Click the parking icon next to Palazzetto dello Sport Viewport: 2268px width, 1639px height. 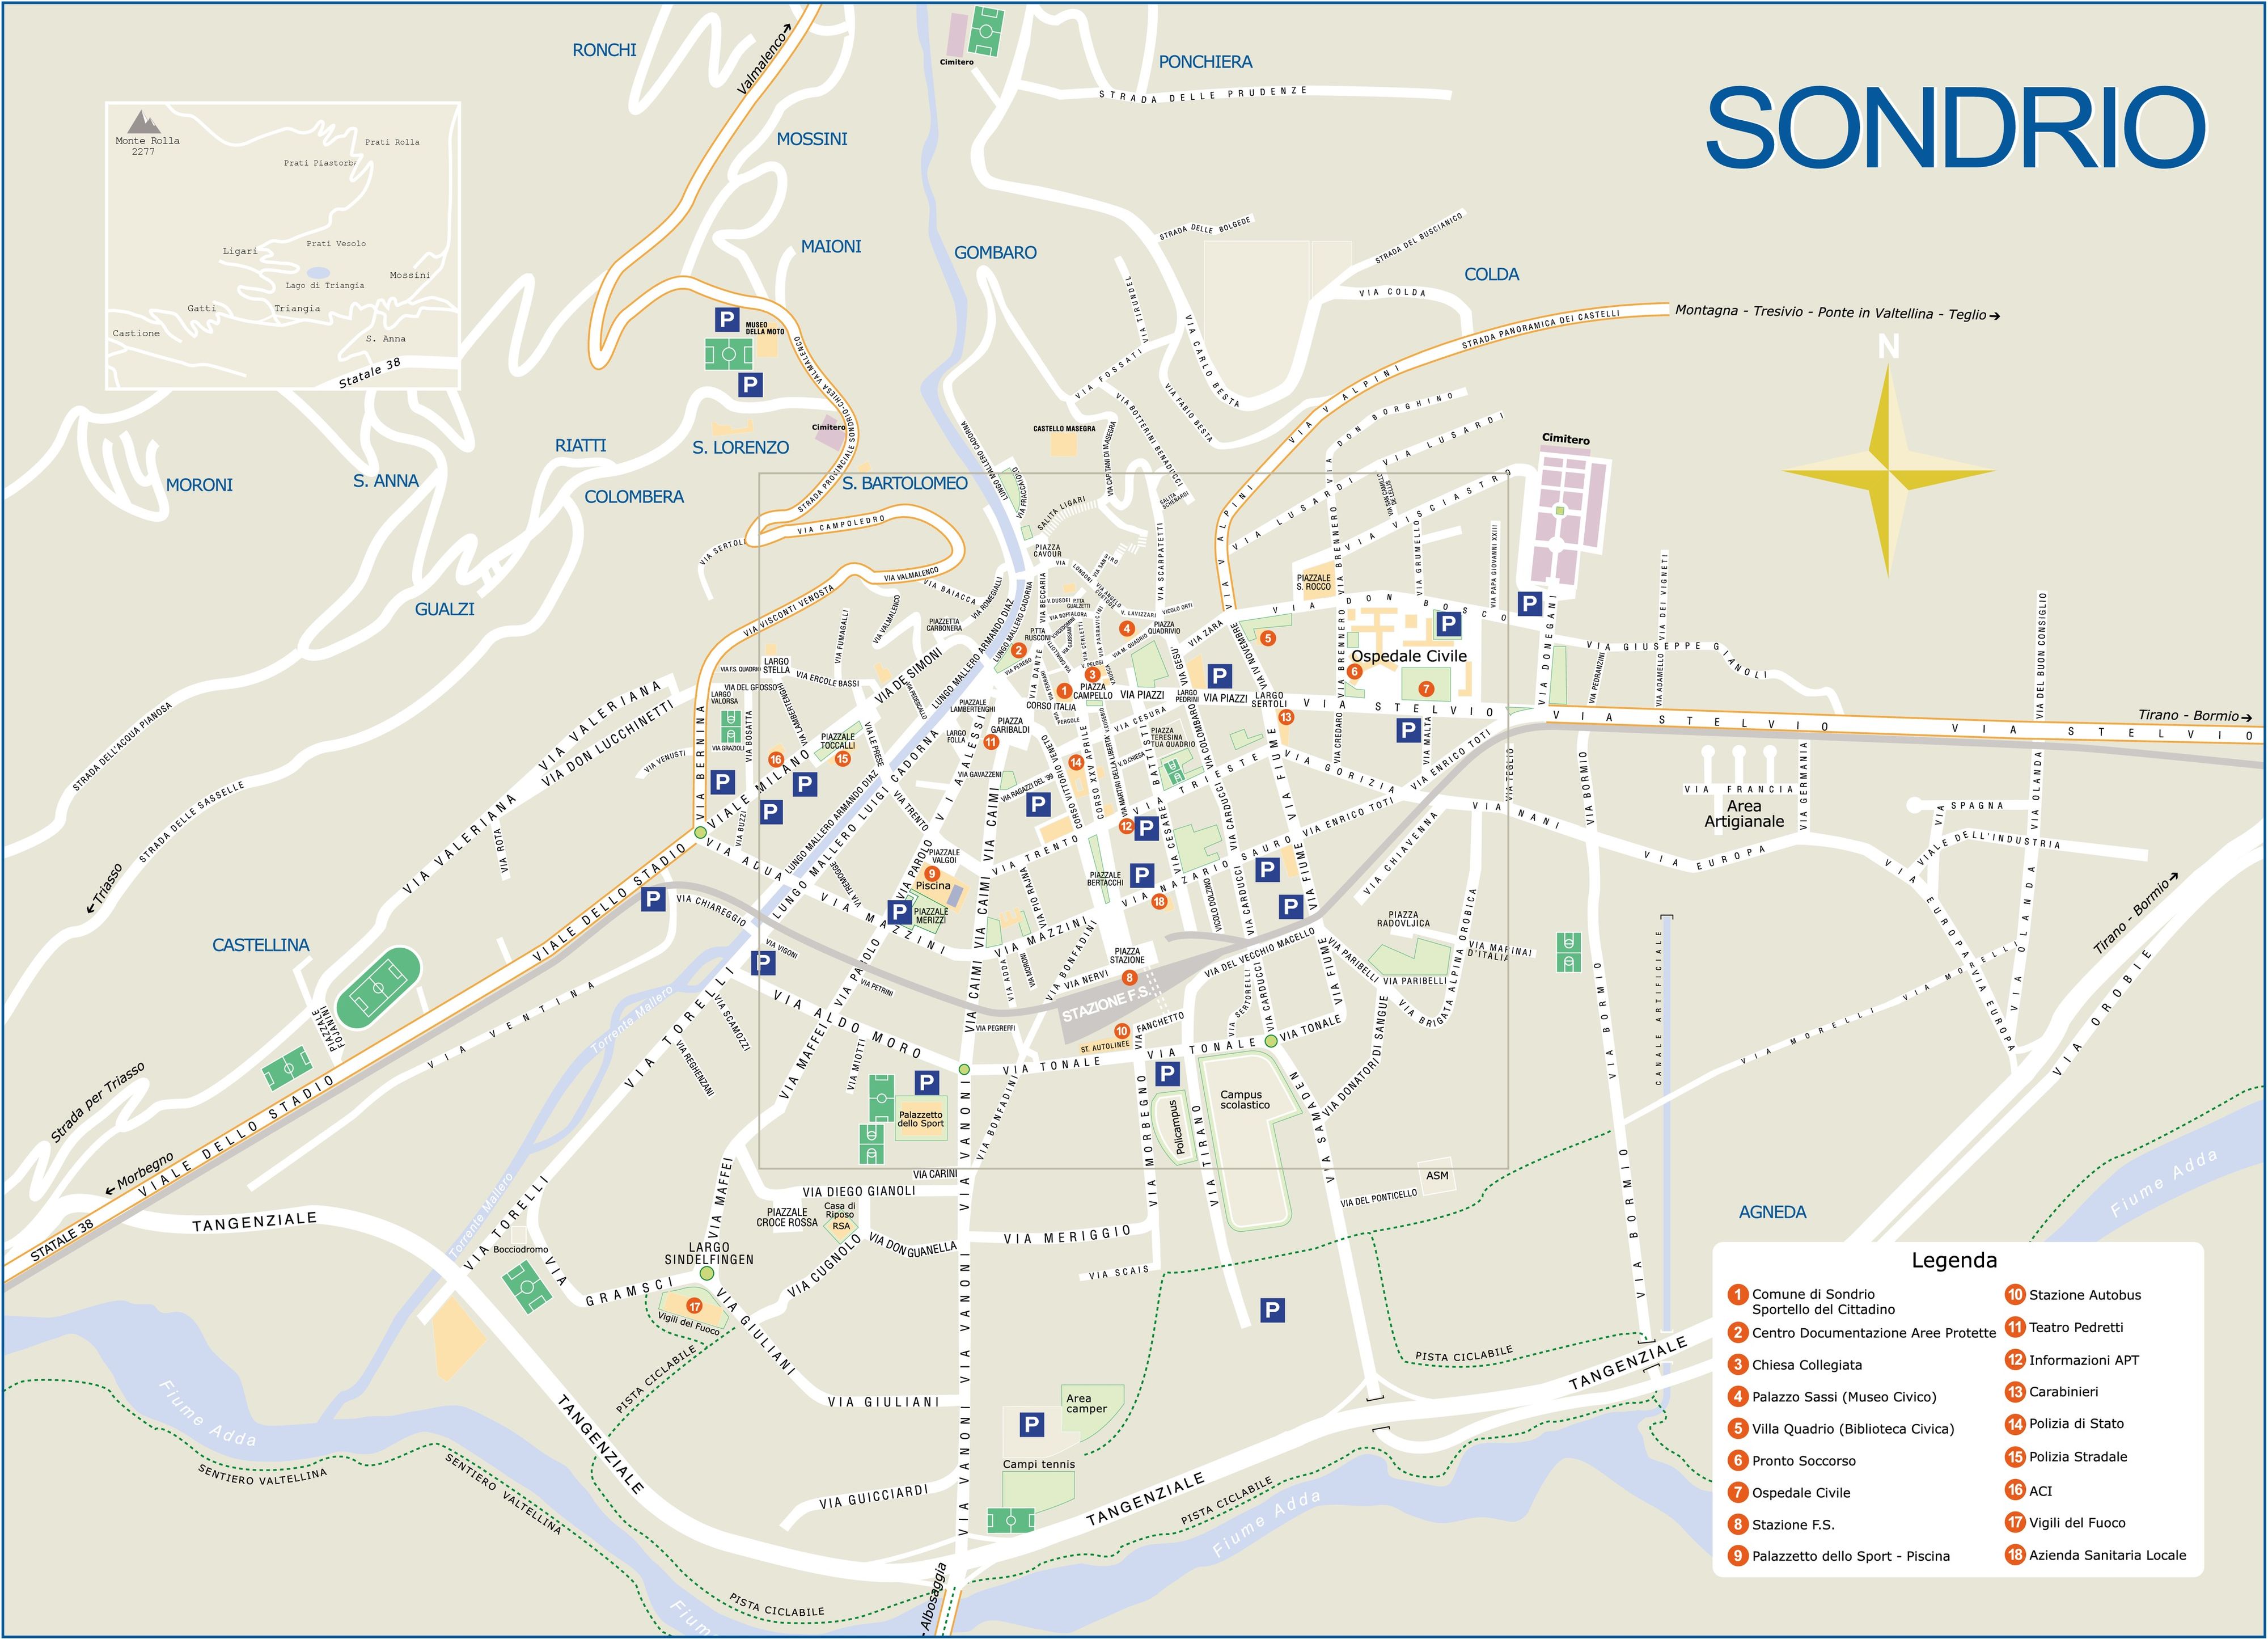click(926, 1082)
